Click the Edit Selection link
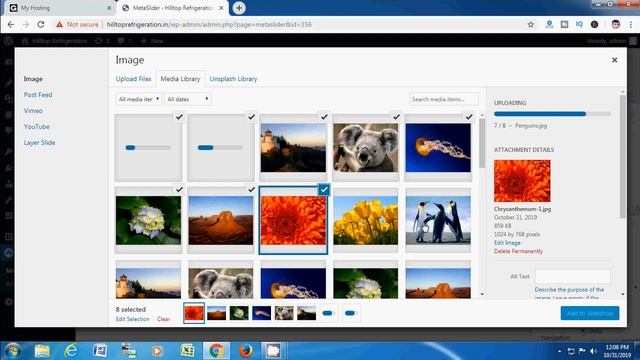 (133, 319)
